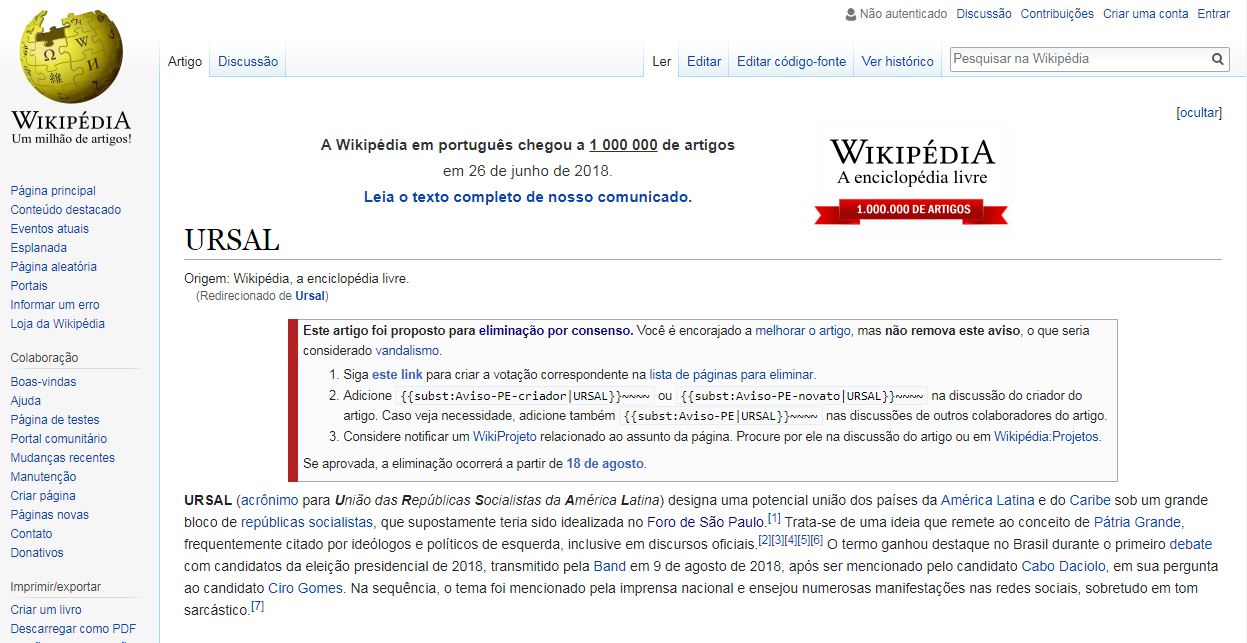Open the Caribe article link
The height and width of the screenshot is (643, 1247).
pyautogui.click(x=1090, y=500)
